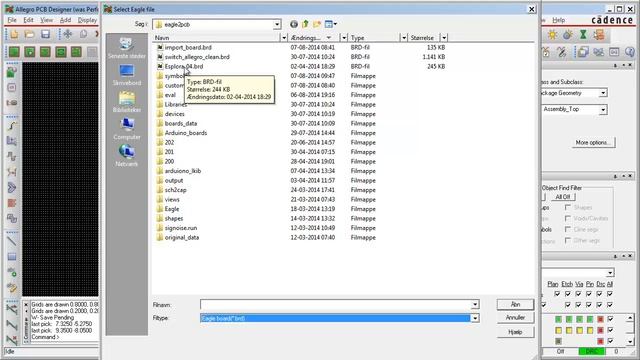This screenshot has width=640, height=360.
Task: Click All Off button in Find Filter
Action: pos(562,197)
